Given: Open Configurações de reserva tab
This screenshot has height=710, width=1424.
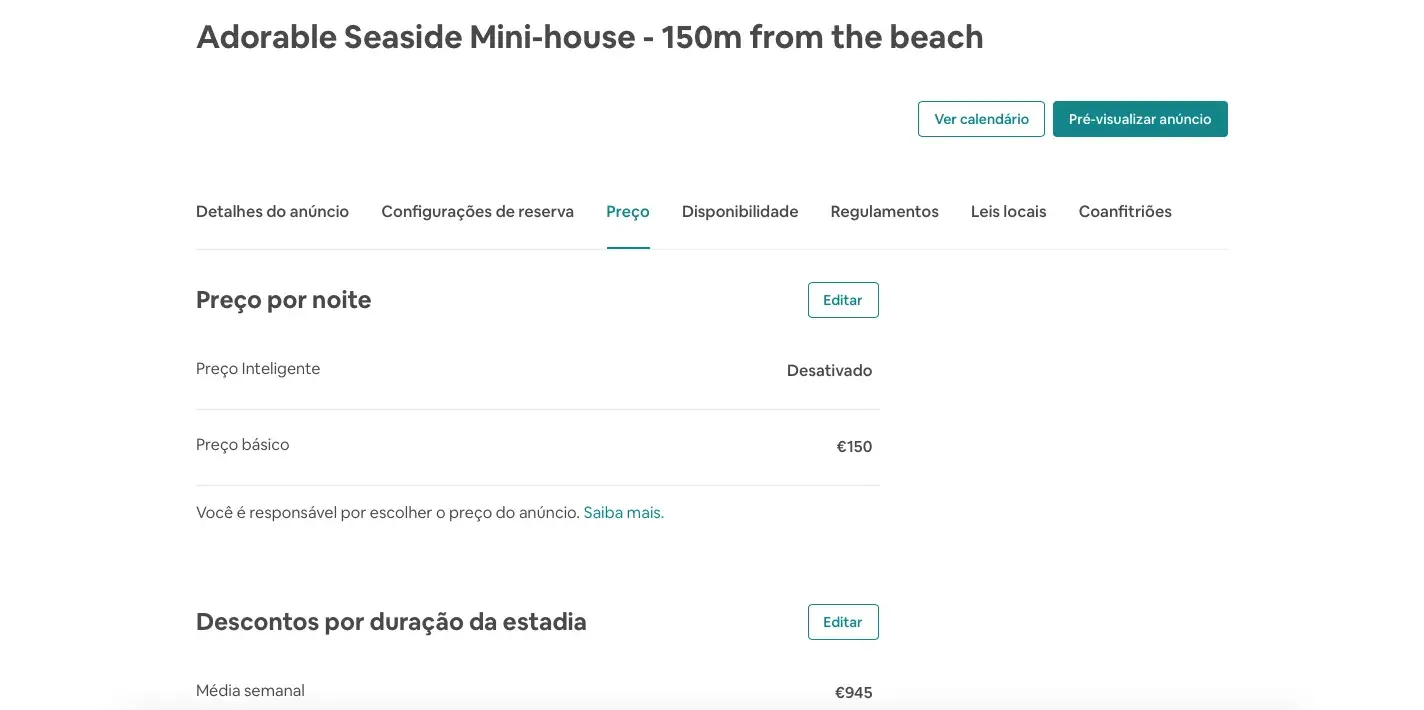Looking at the screenshot, I should coord(477,211).
